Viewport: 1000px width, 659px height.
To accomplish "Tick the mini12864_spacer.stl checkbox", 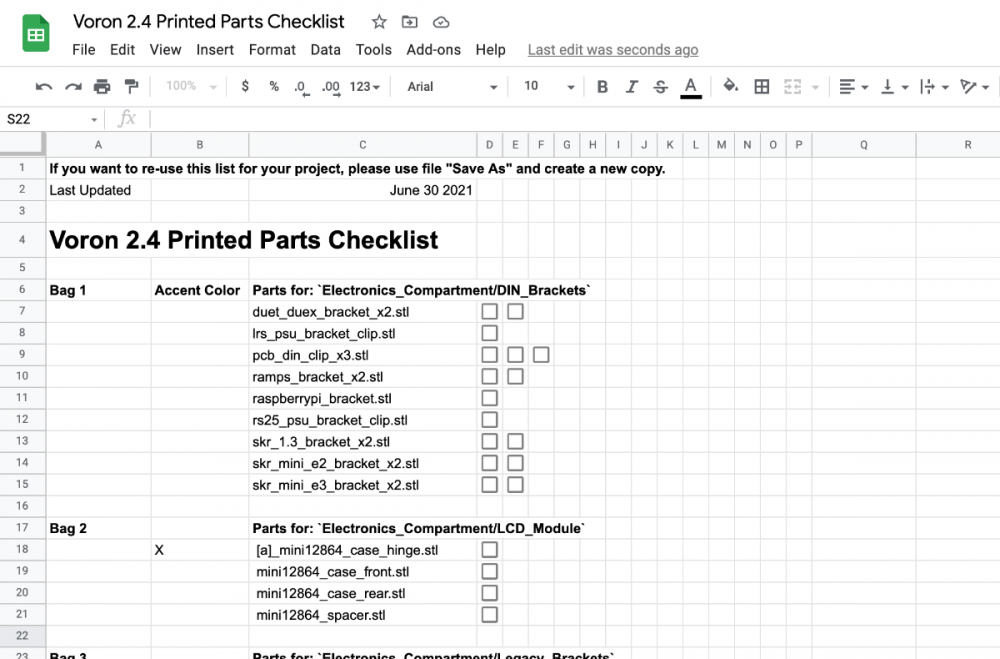I will [489, 614].
